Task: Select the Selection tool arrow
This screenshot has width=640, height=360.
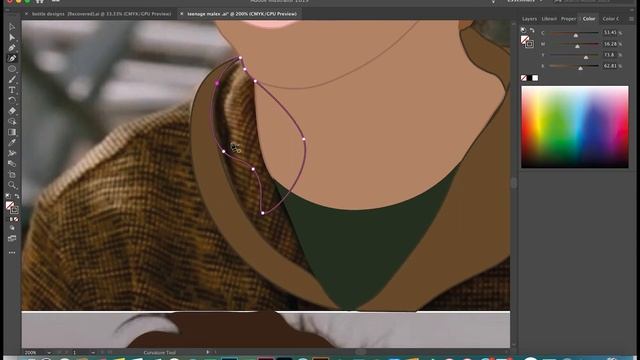Action: [12, 27]
